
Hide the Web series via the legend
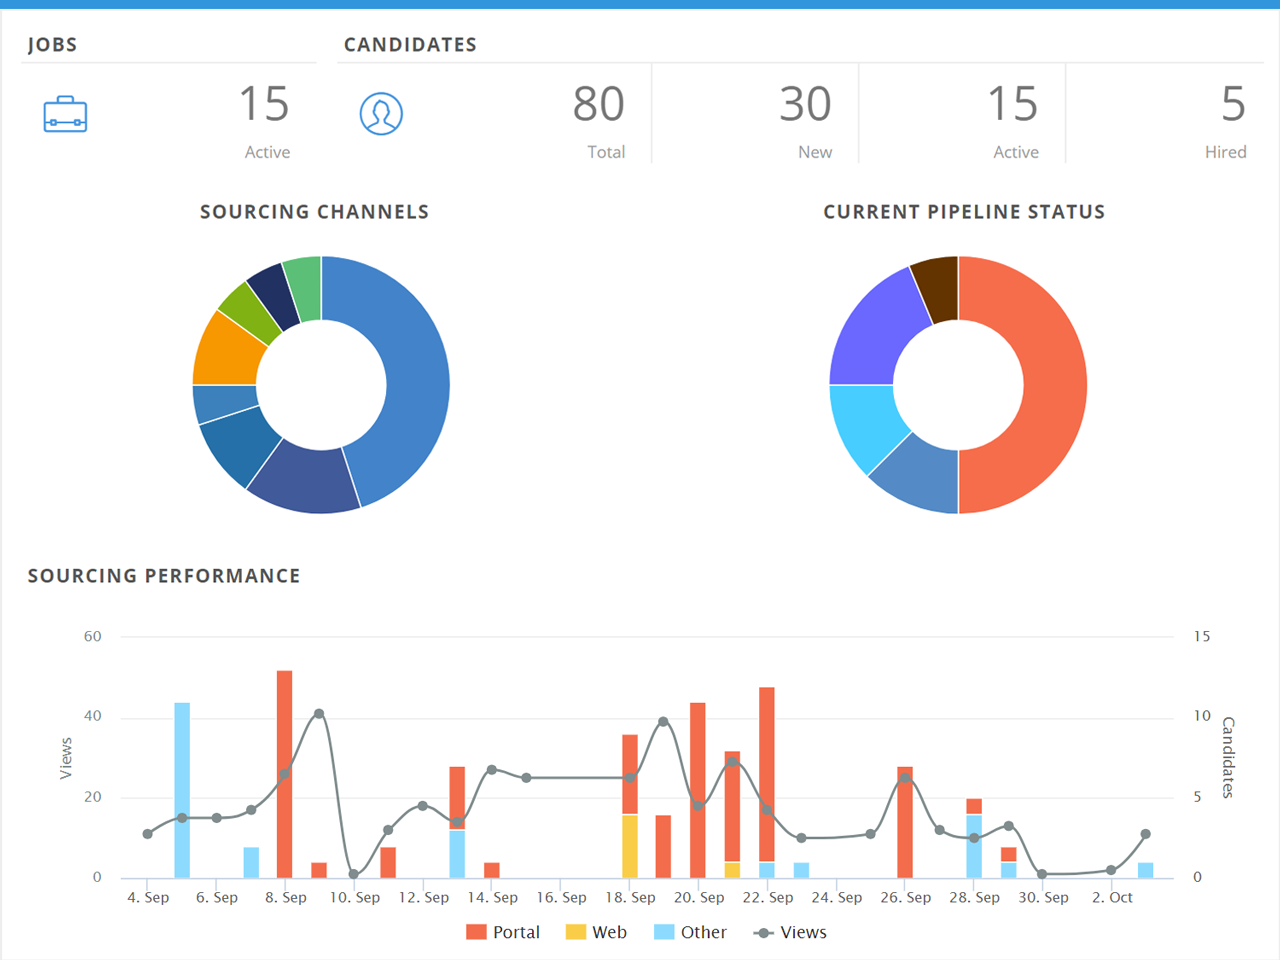click(596, 932)
